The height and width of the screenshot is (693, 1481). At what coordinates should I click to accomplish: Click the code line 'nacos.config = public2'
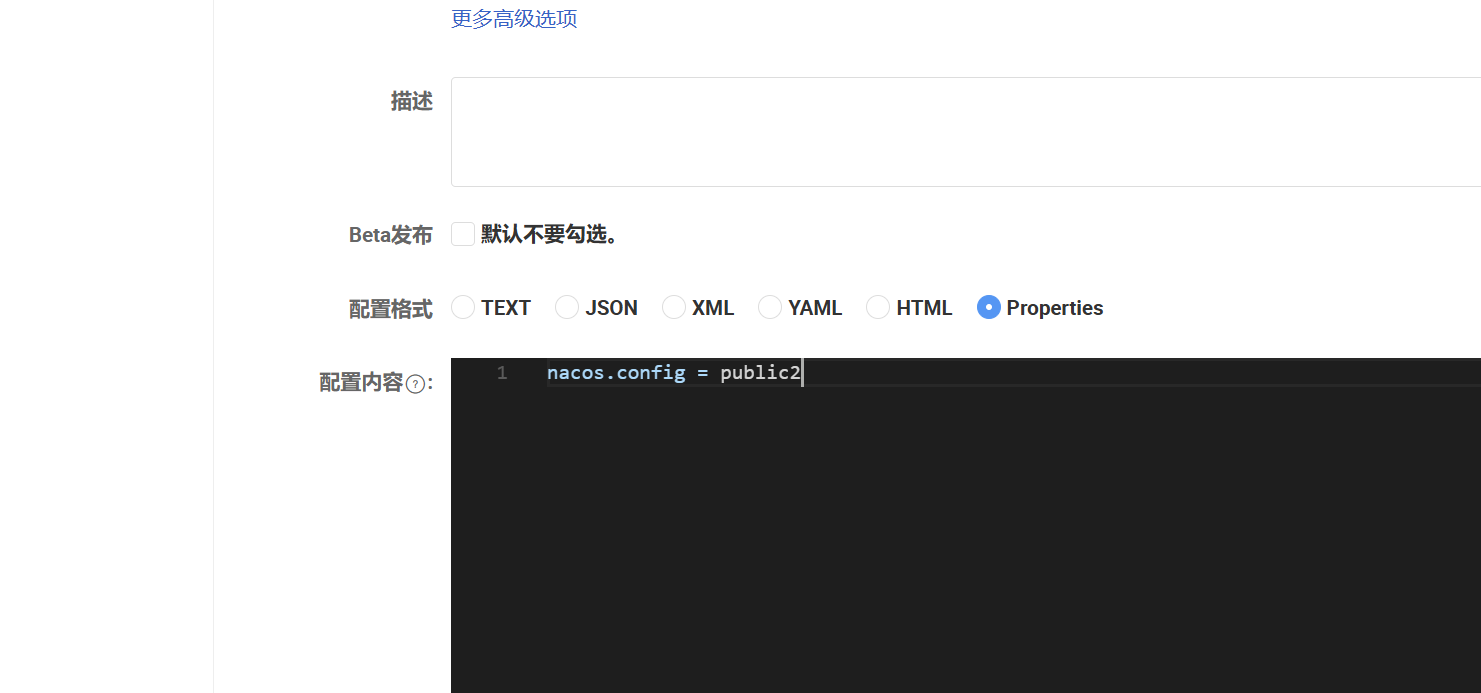coord(674,373)
